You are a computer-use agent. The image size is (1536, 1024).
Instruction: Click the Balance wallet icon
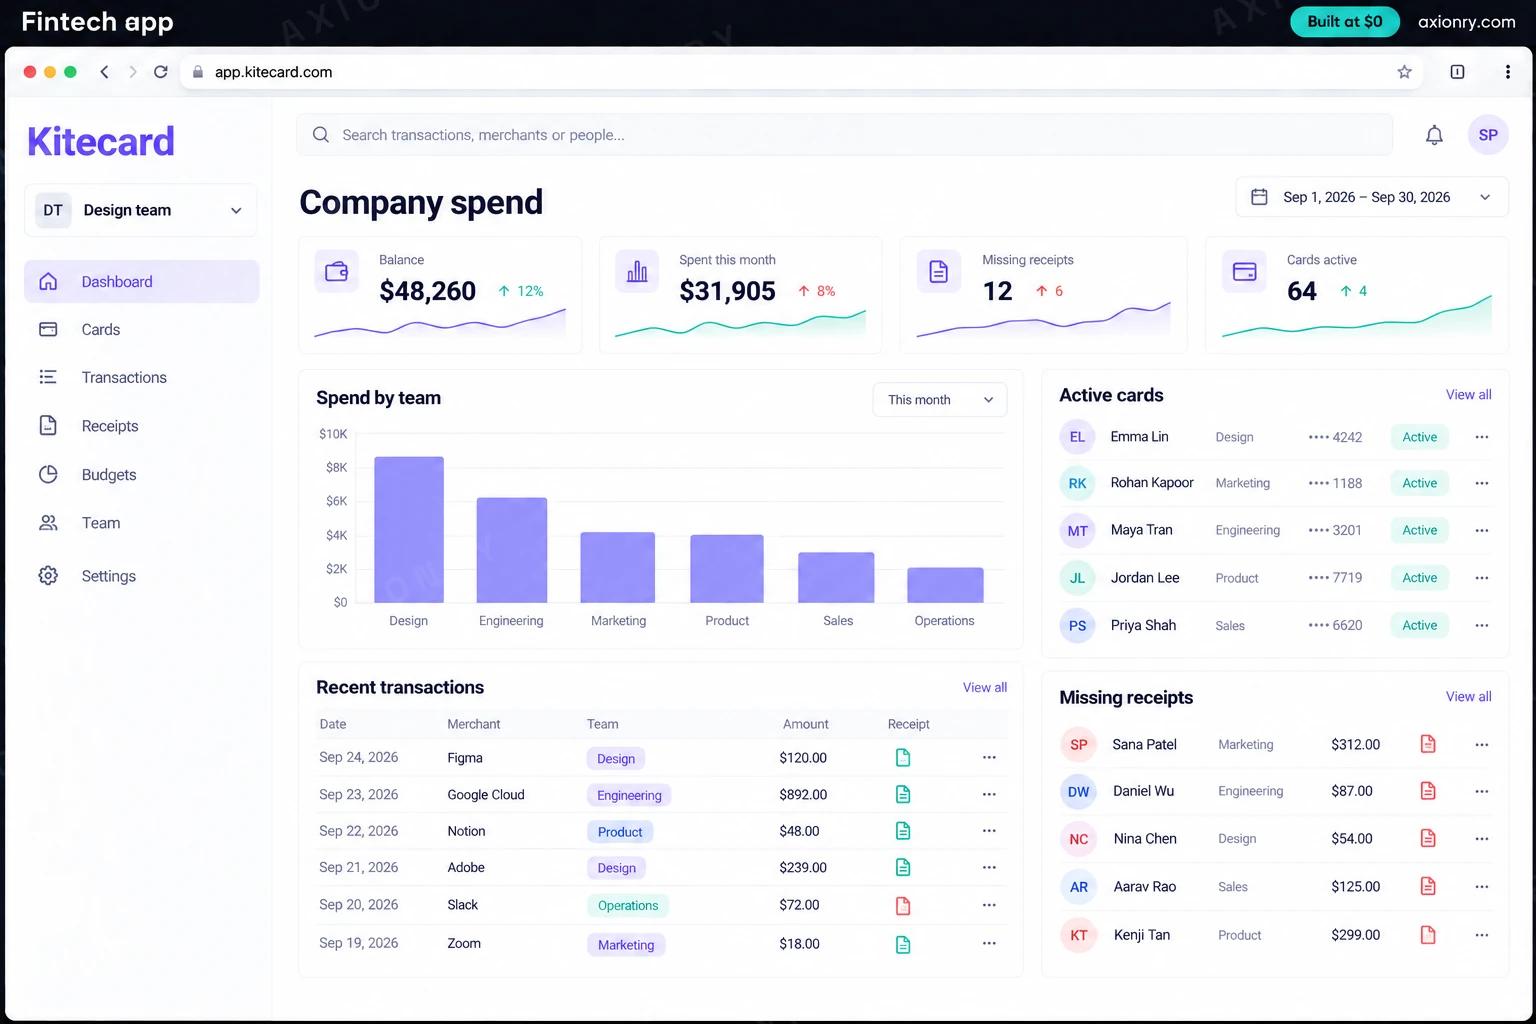click(x=336, y=271)
